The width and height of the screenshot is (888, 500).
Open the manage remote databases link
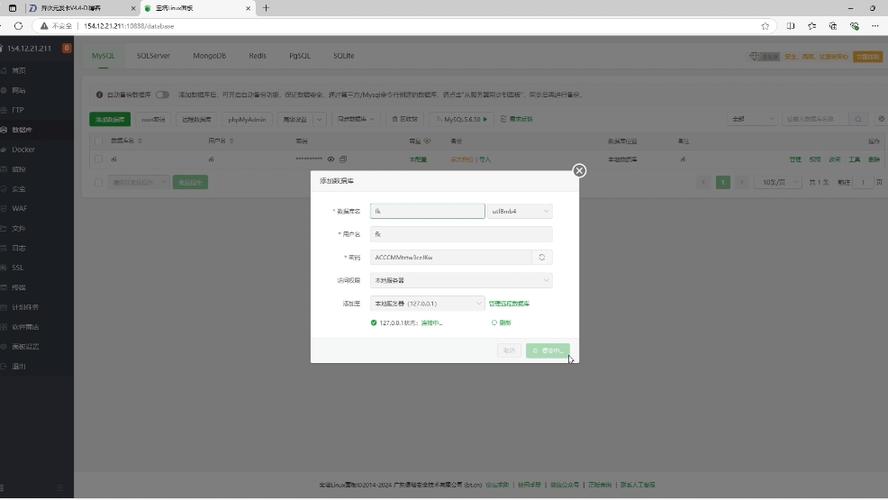tap(509, 304)
